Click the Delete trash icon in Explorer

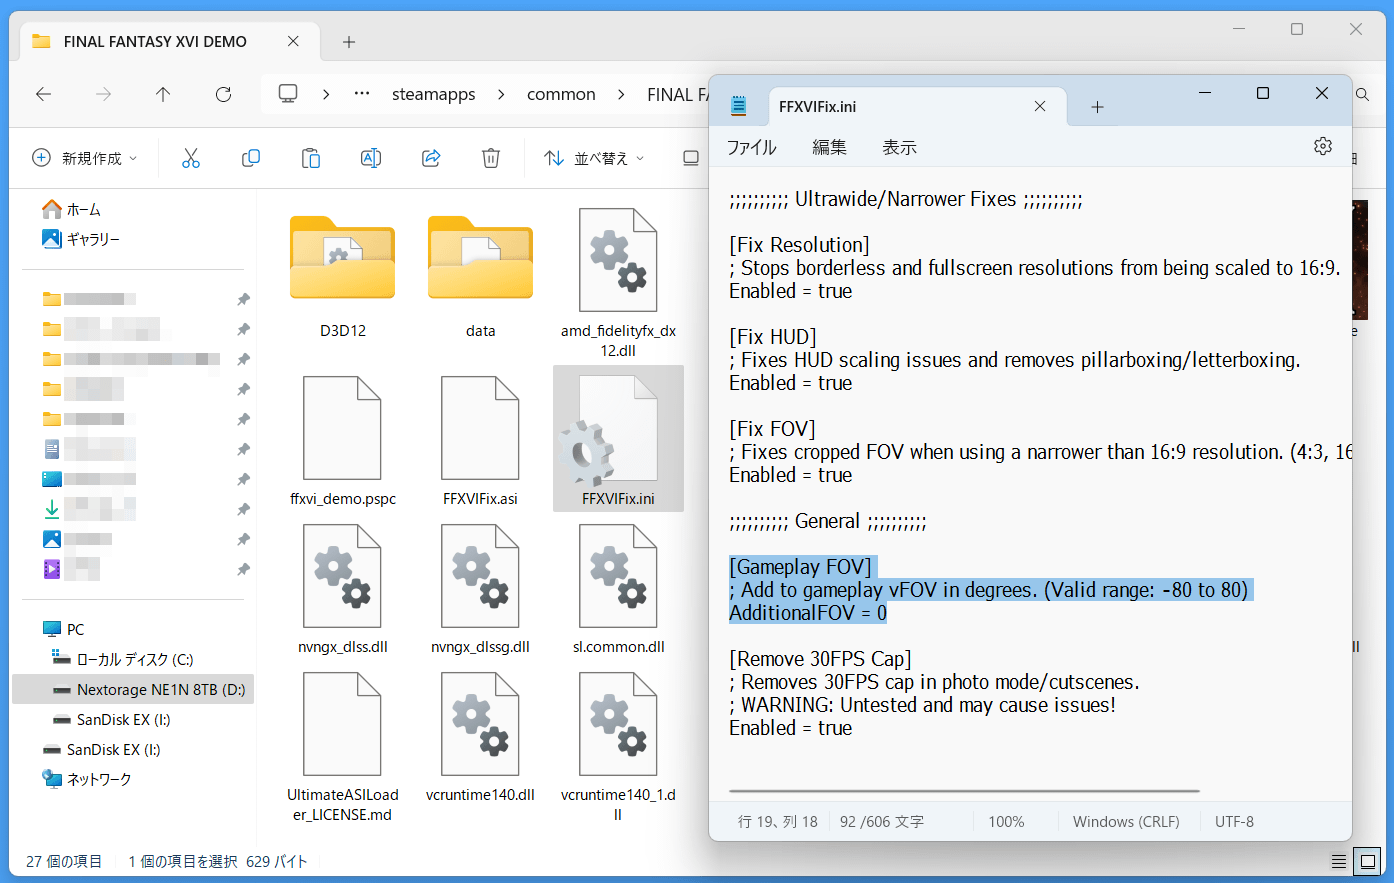491,158
